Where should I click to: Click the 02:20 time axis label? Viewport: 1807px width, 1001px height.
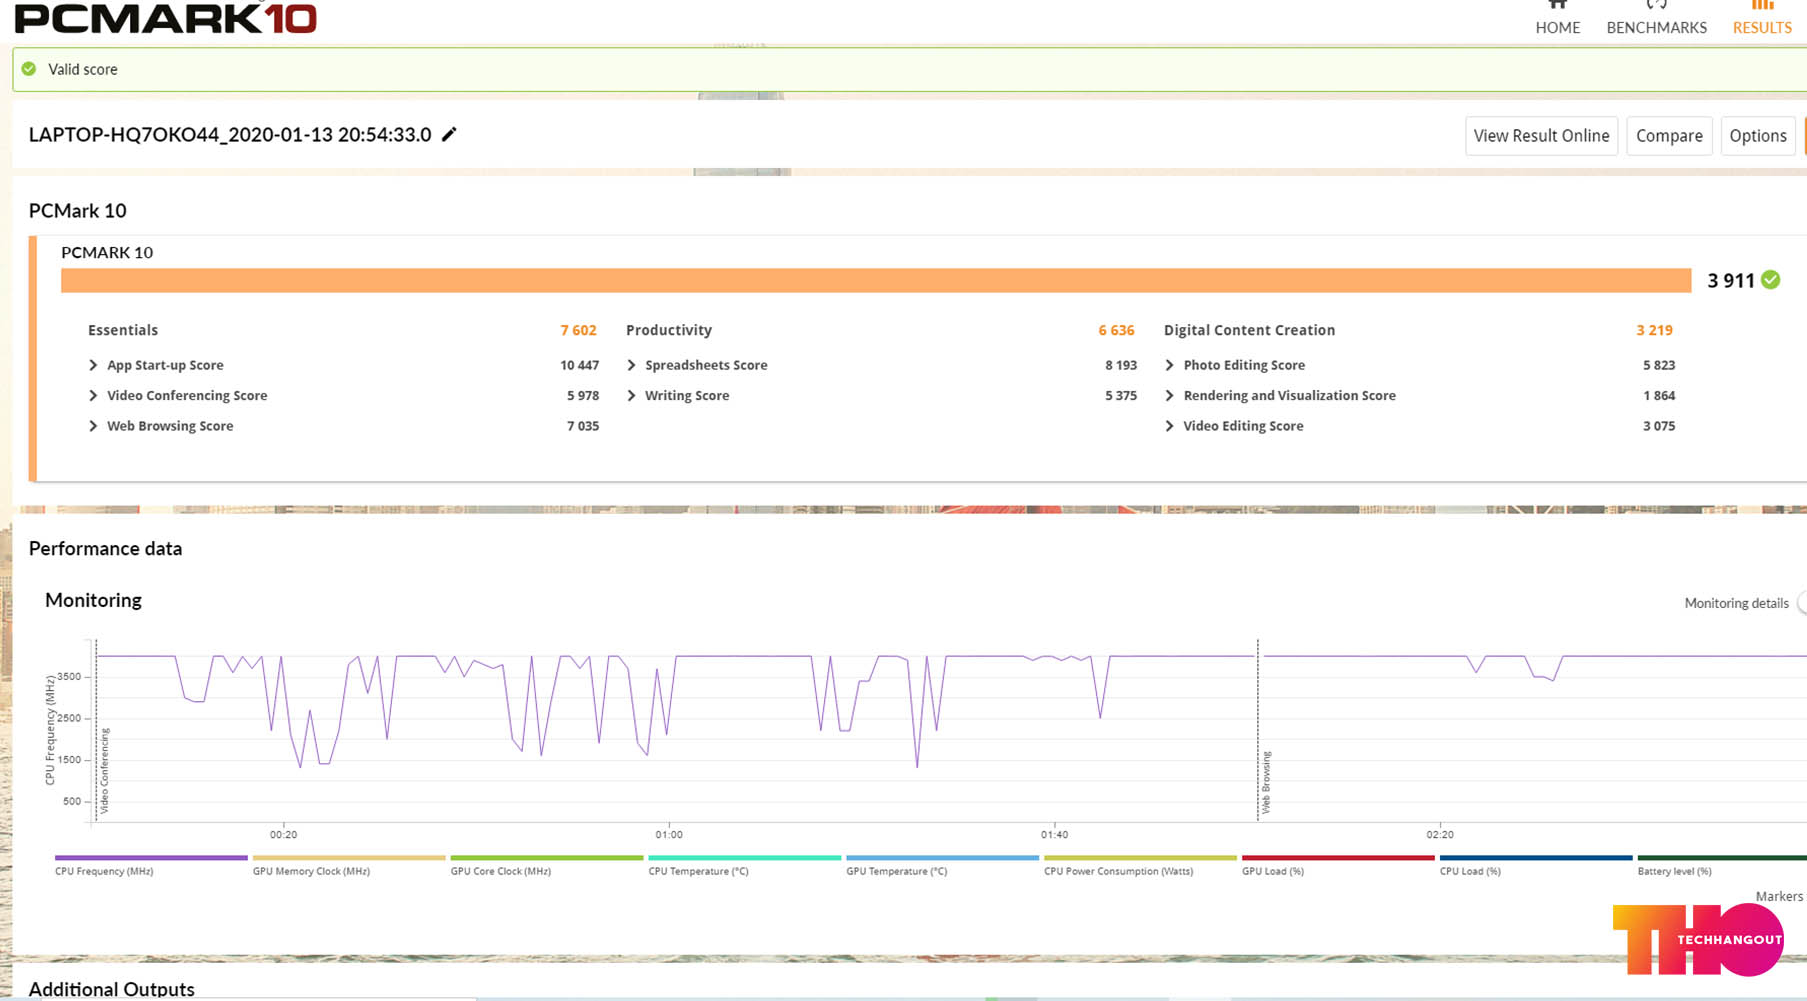tap(1440, 834)
